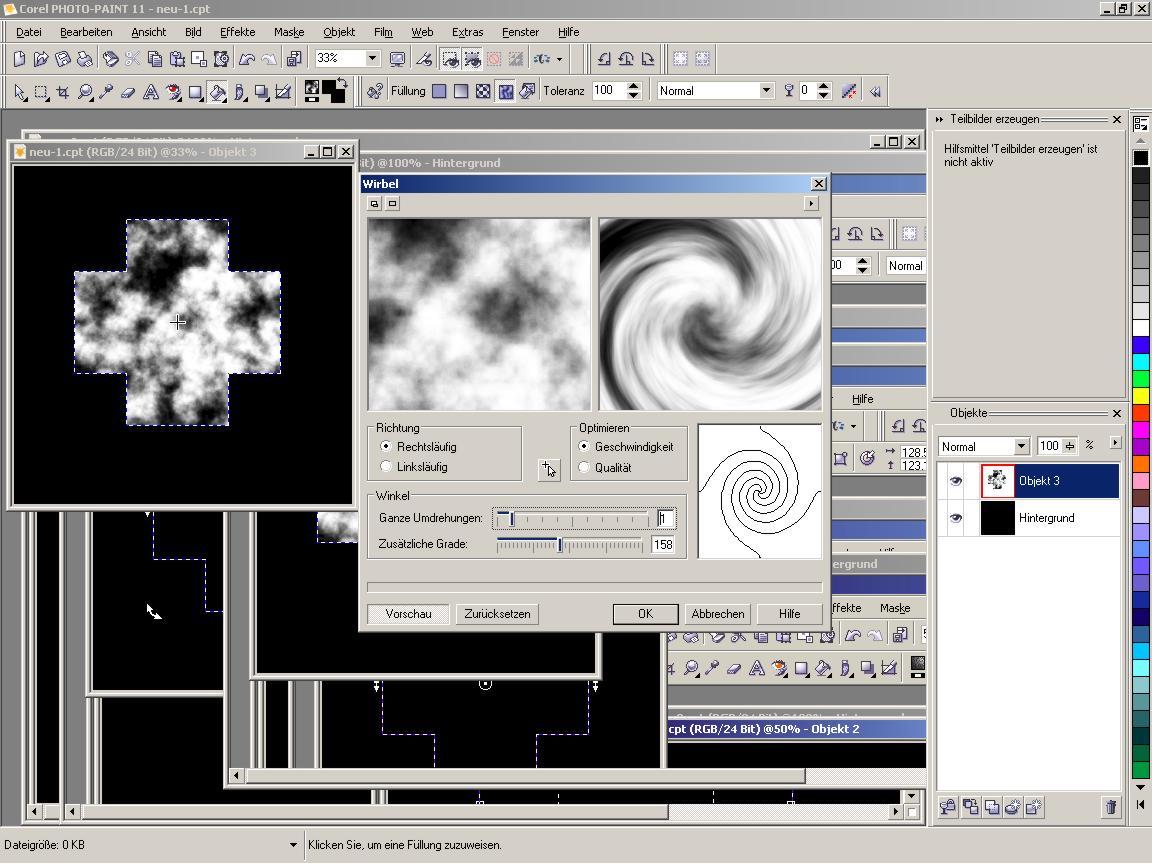Activate the Eyedropper tool
The image size is (1152, 864).
[x=106, y=92]
